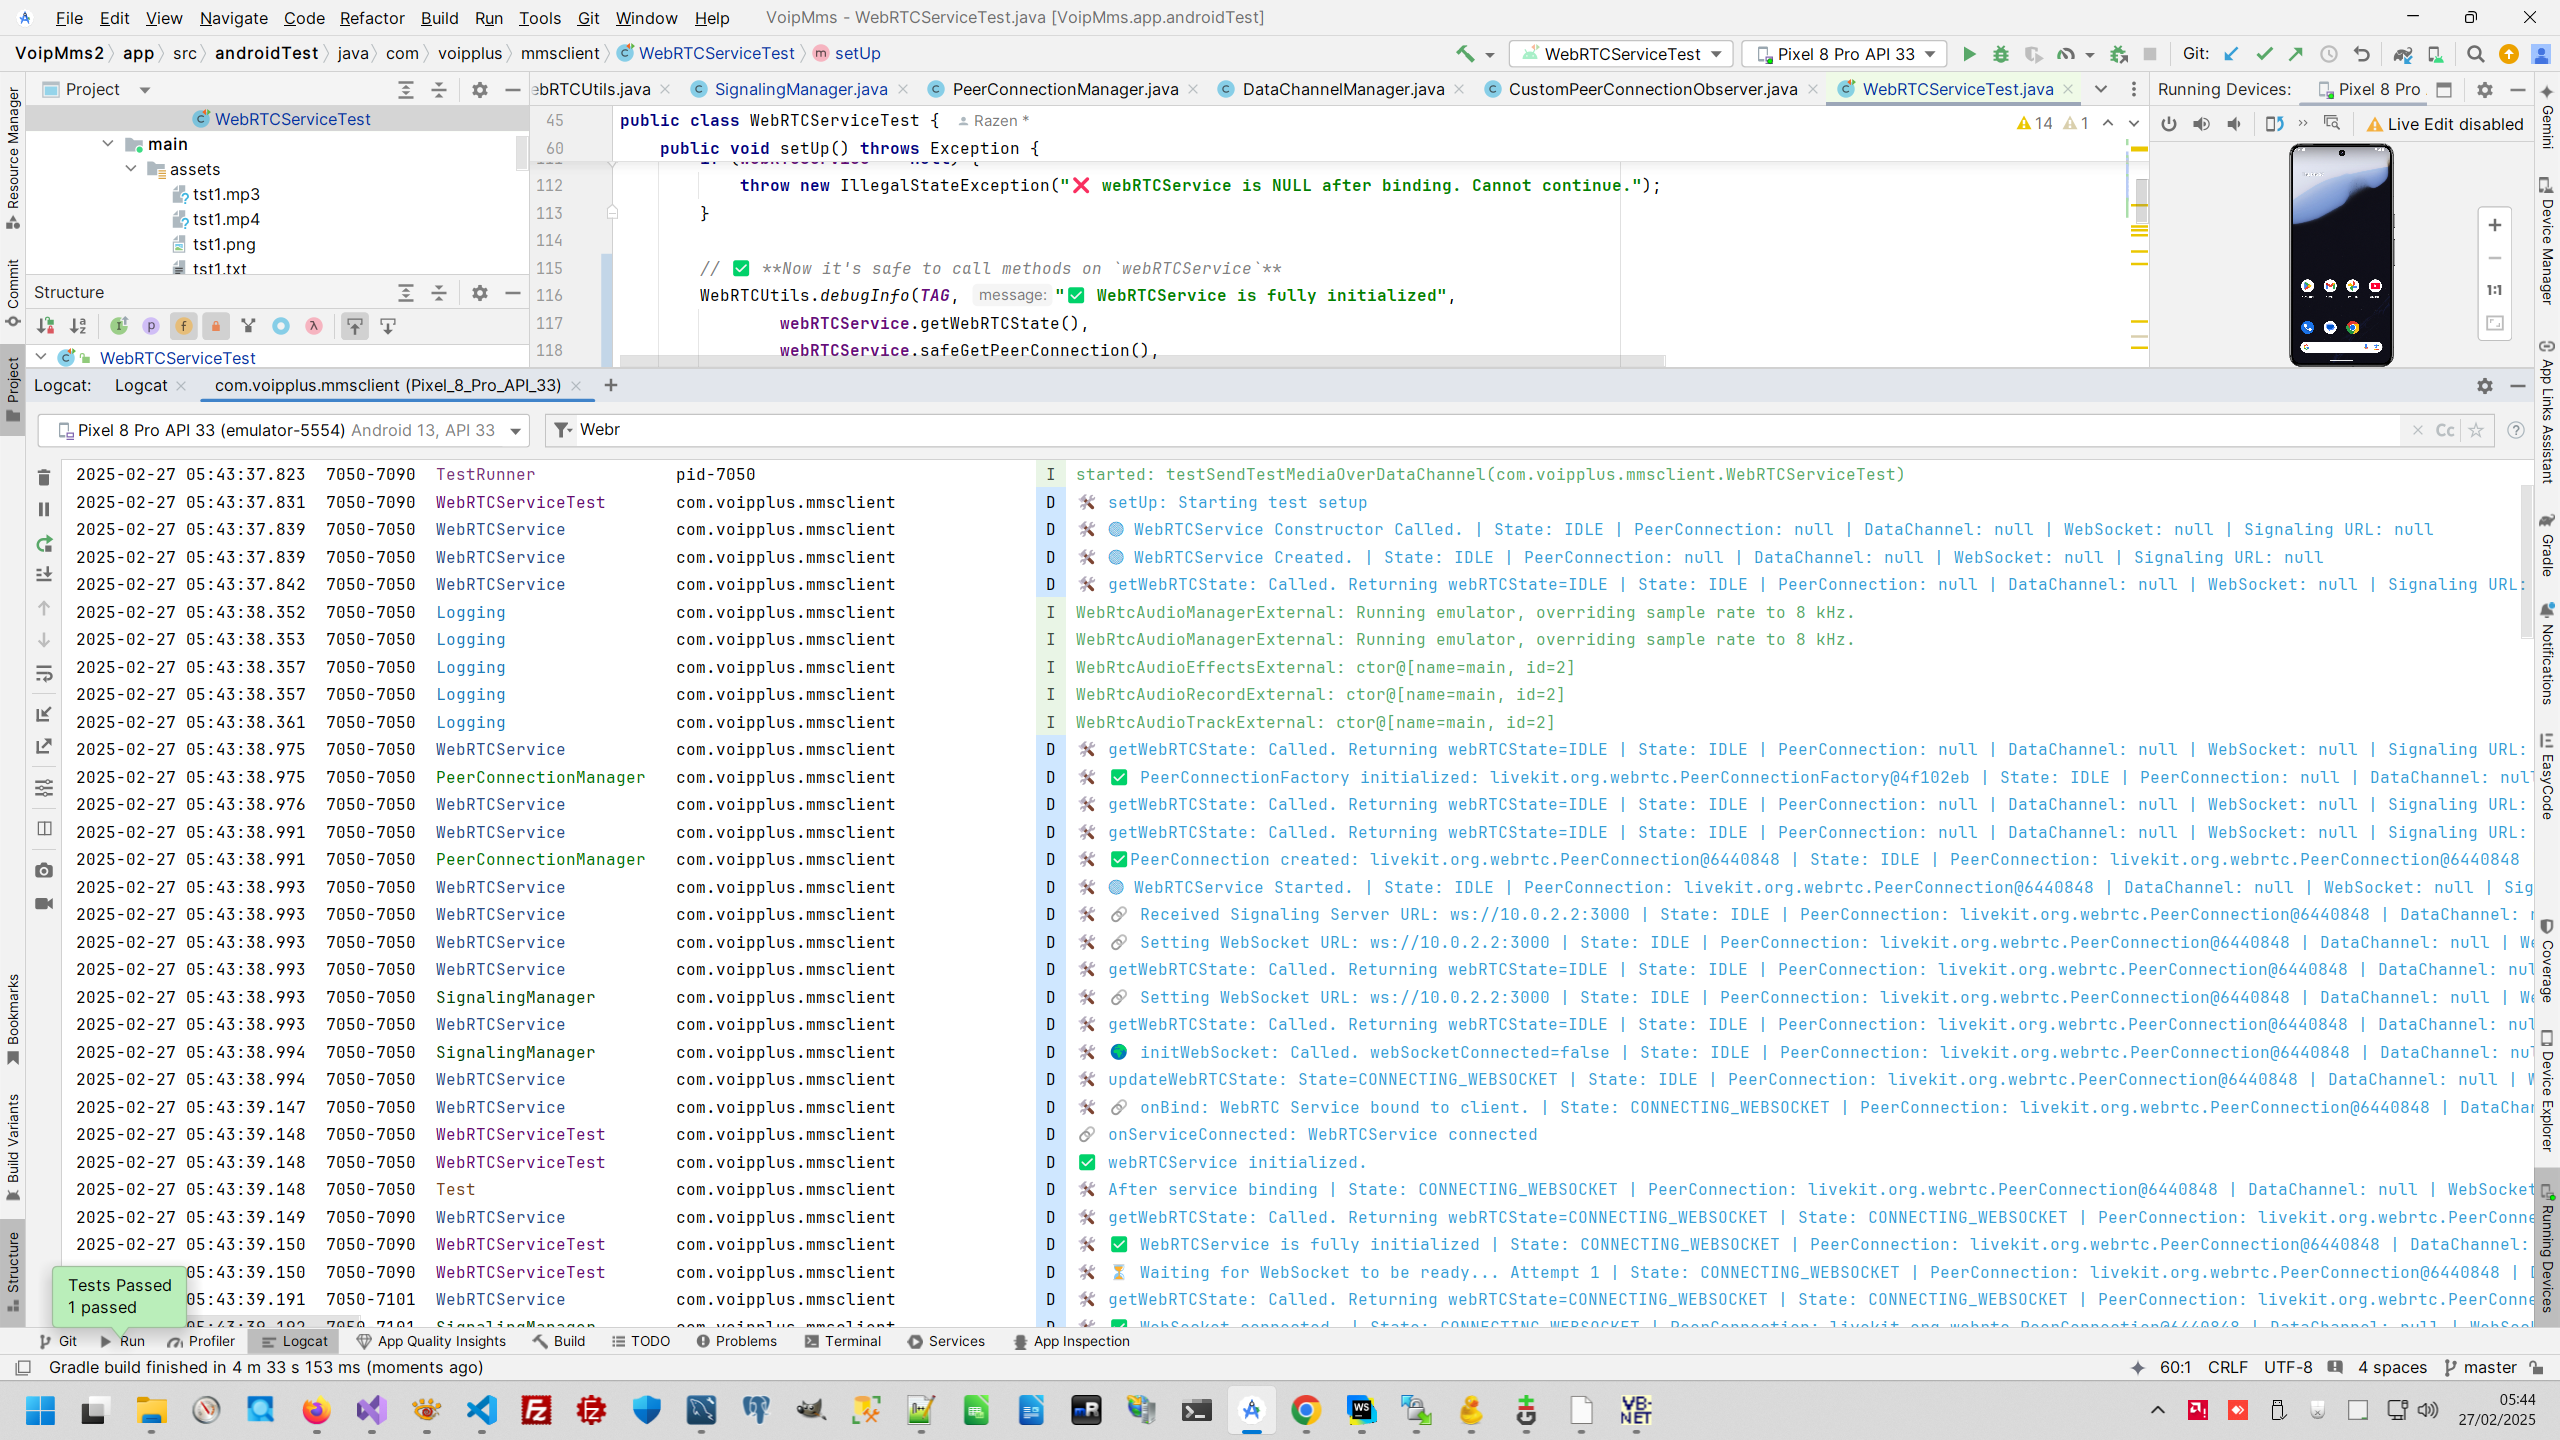Start screen recording from Logcat sidebar
Image resolution: width=2560 pixels, height=1440 pixels.
click(x=43, y=903)
